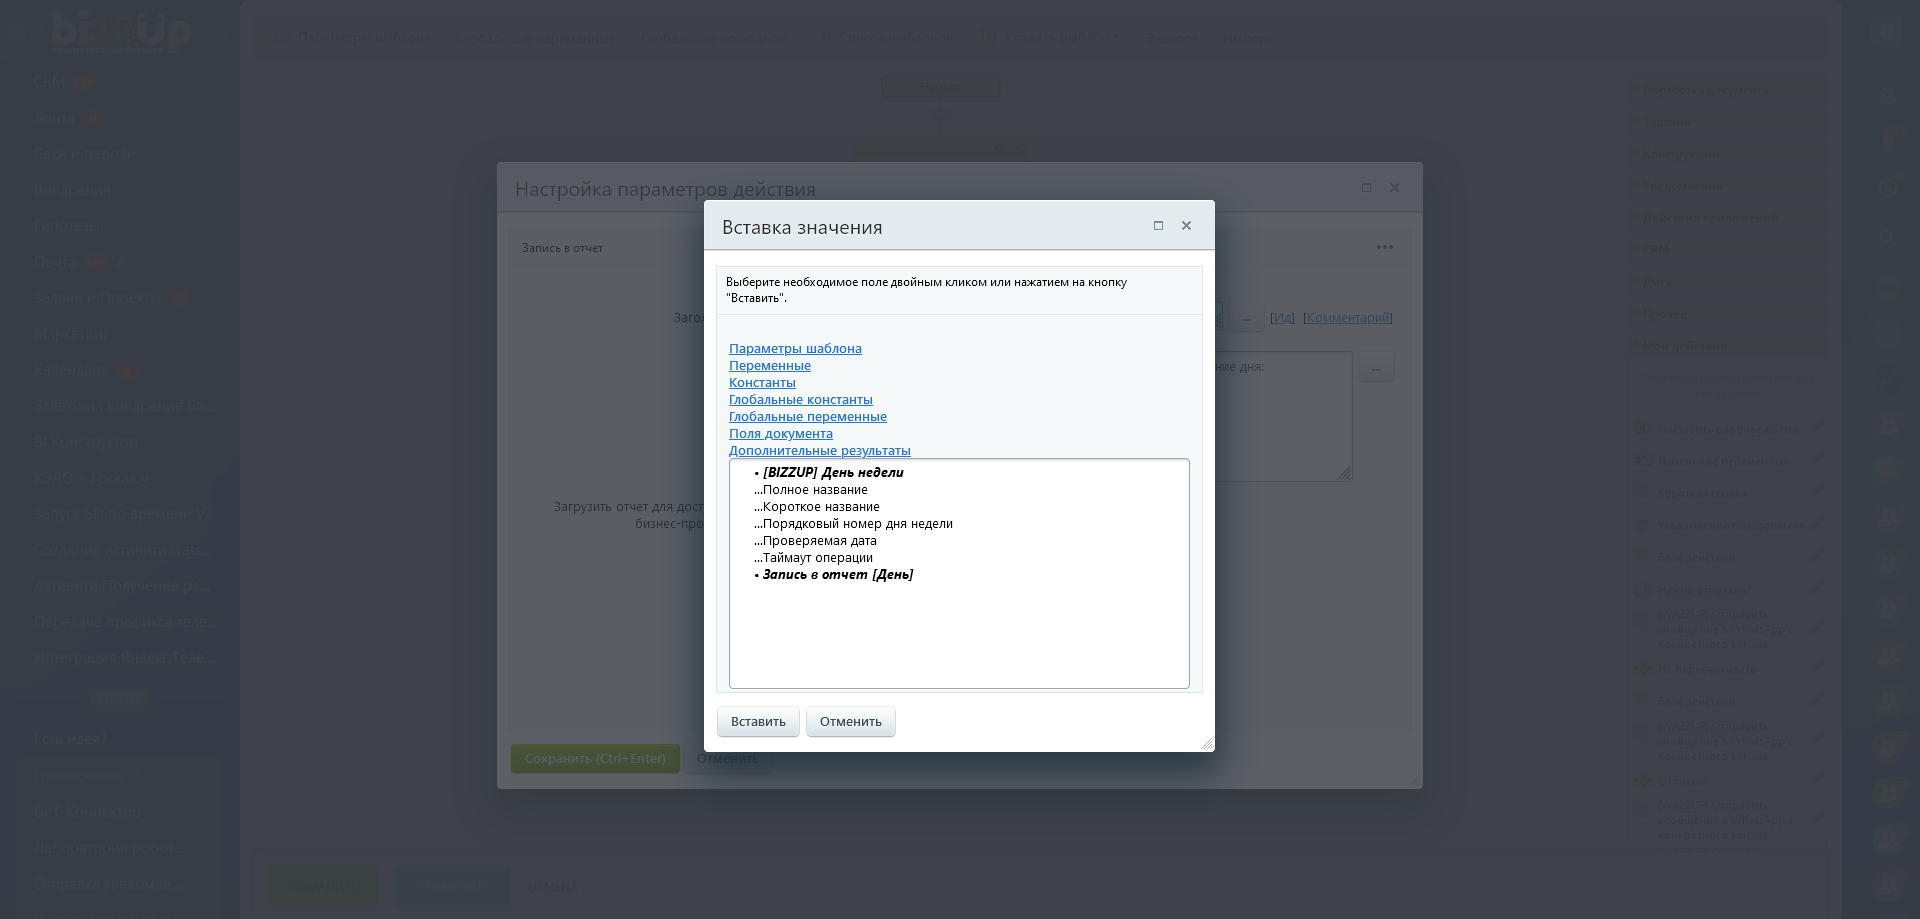The image size is (1920, 919).
Task: Select the "Запись в отчет [День]" entry
Action: pos(837,575)
